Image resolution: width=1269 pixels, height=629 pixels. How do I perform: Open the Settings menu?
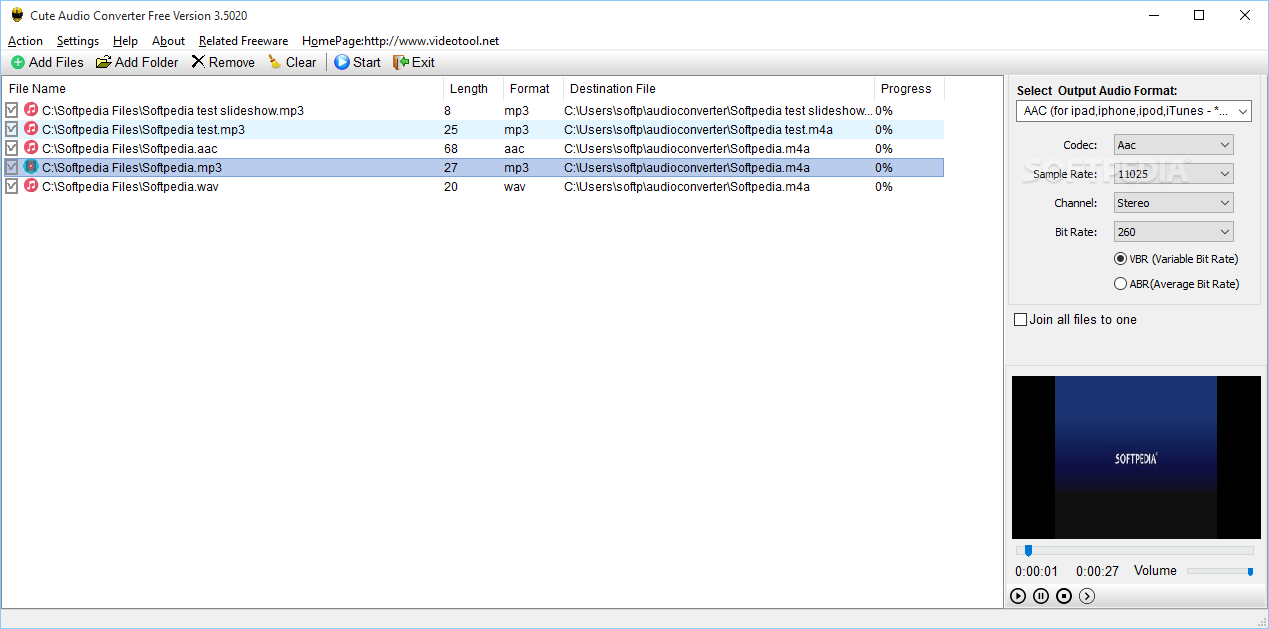pyautogui.click(x=78, y=41)
